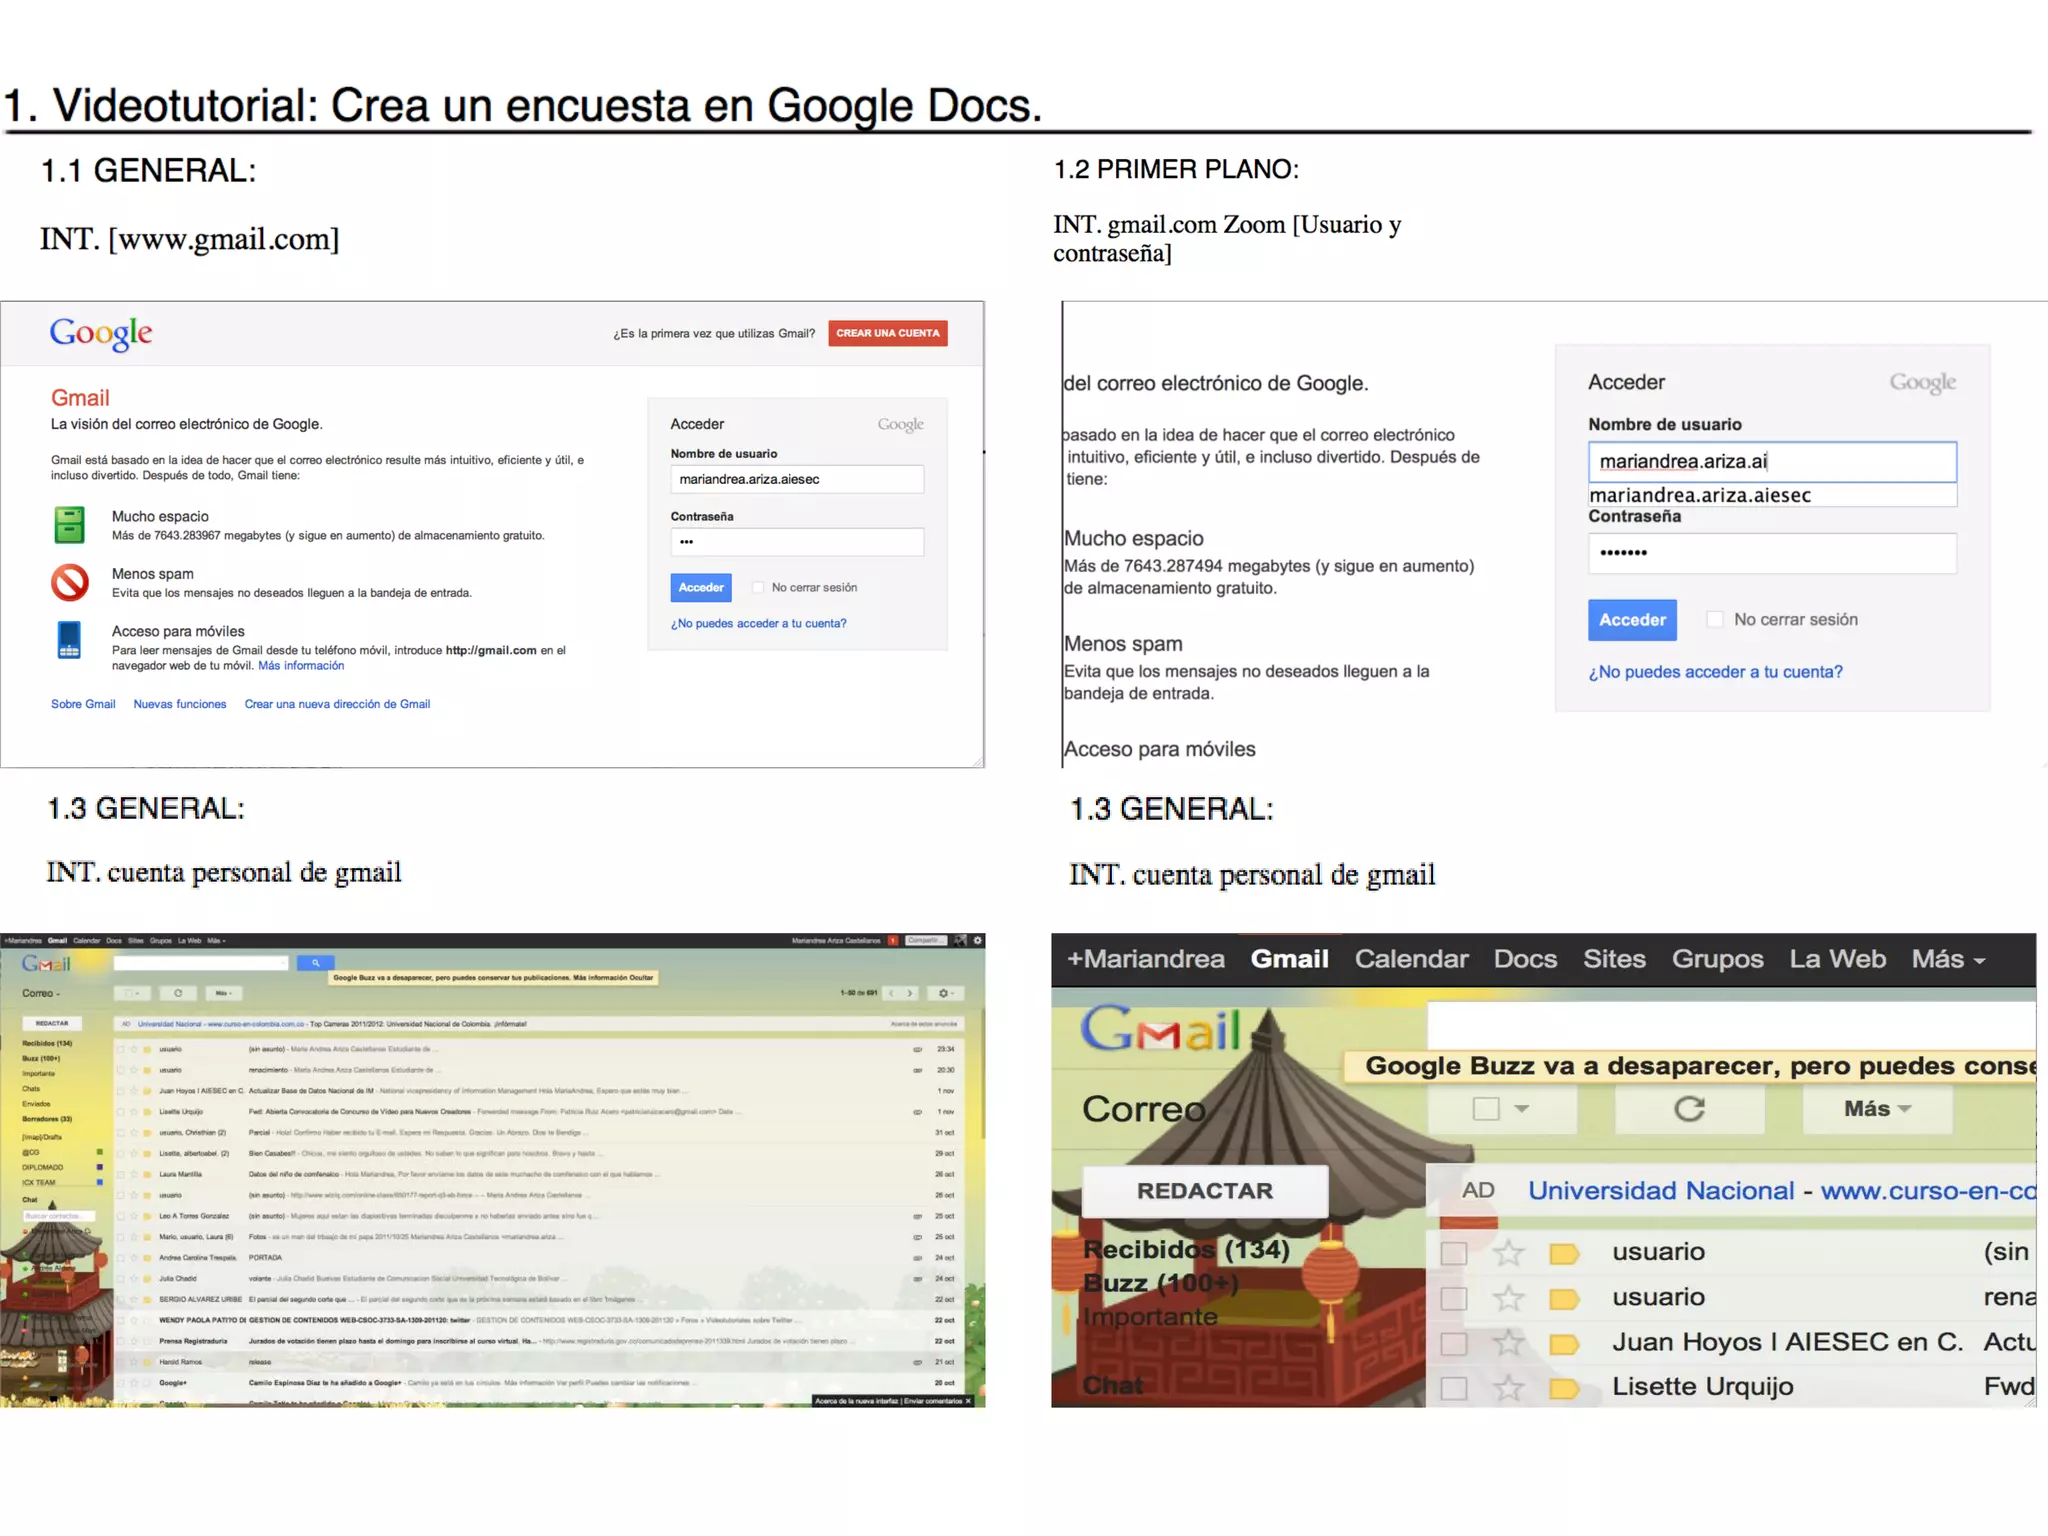
Task: Tick the large Lisette Urquijo email checkbox
Action: pyautogui.click(x=1454, y=1388)
